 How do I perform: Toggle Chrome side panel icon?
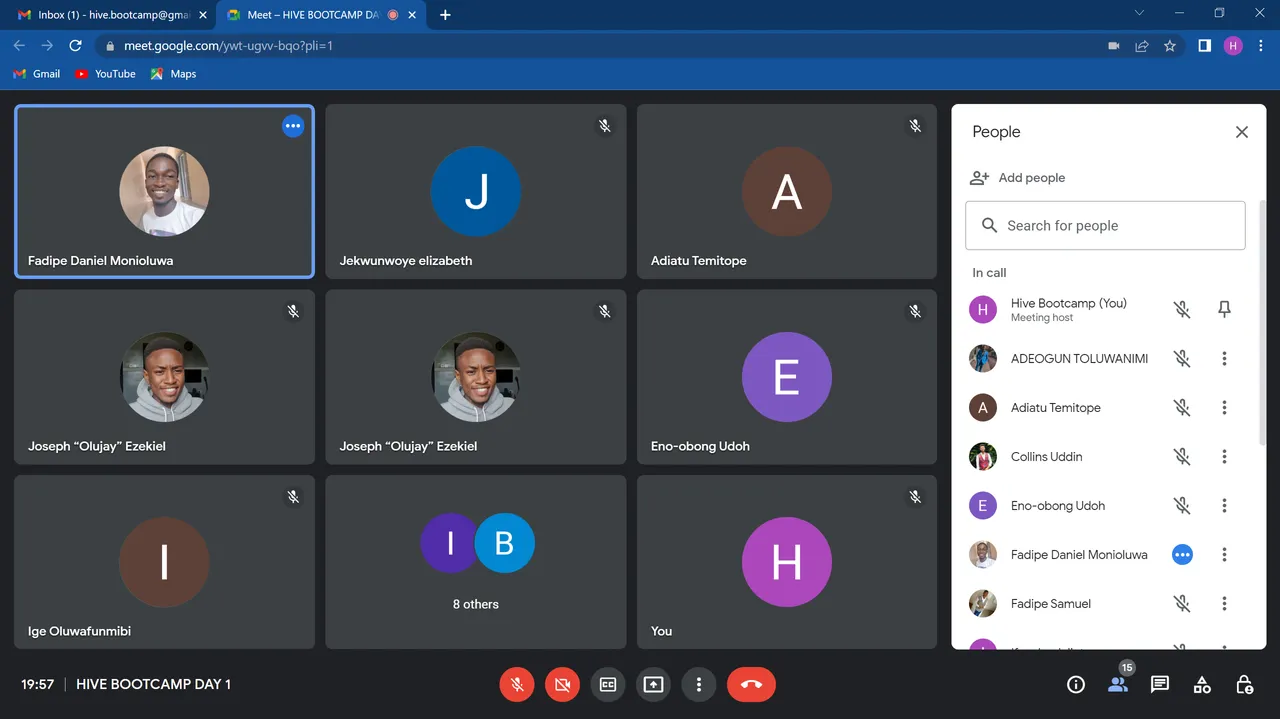coord(1205,46)
